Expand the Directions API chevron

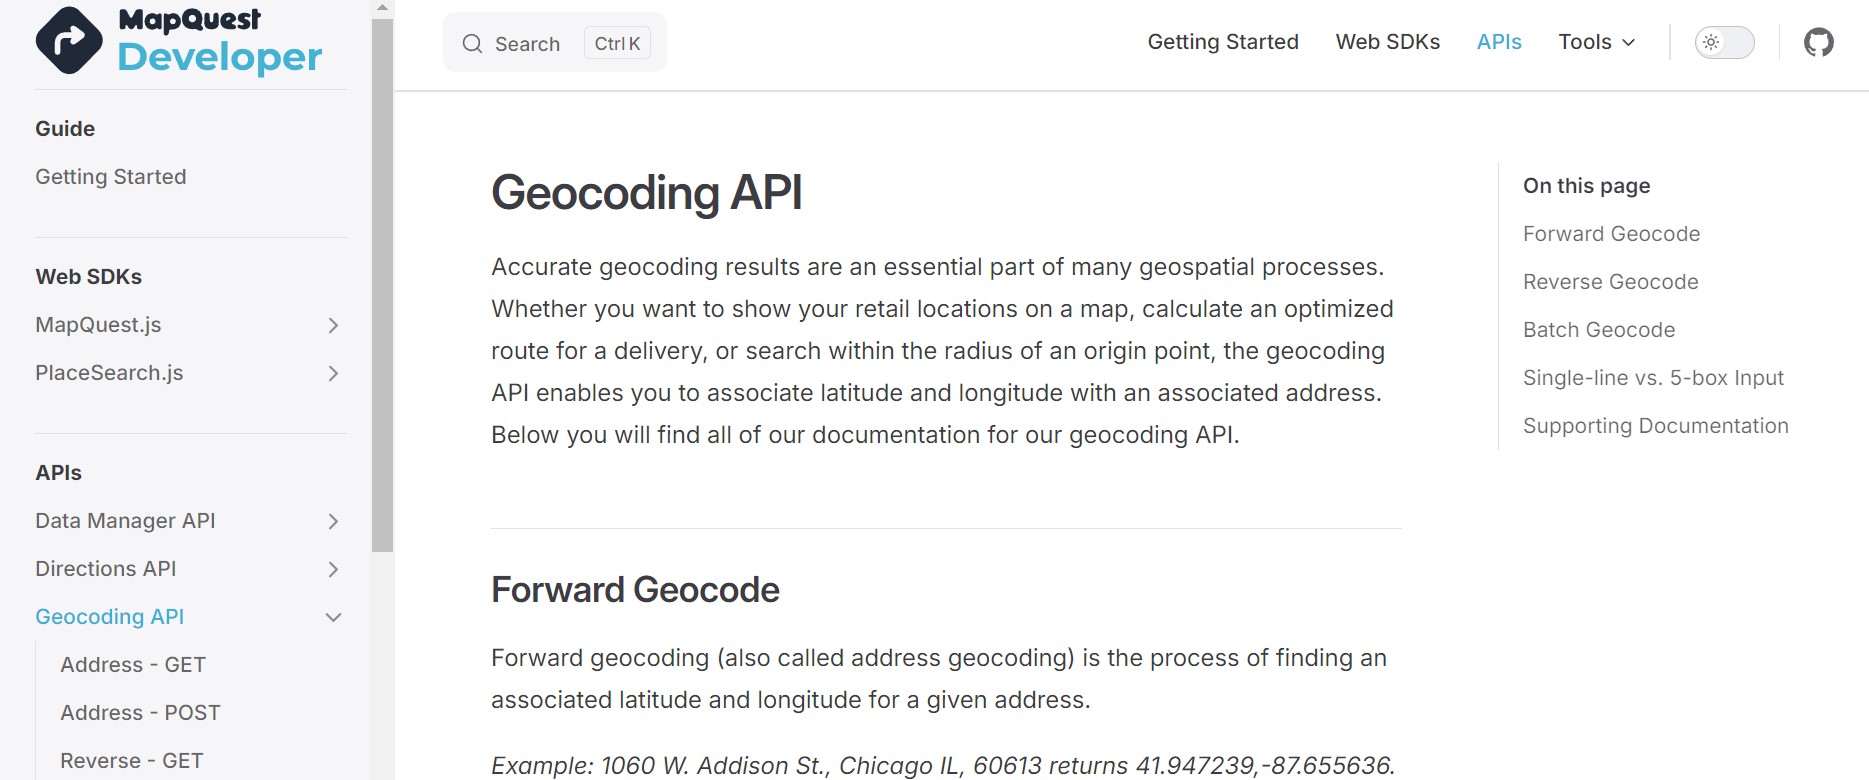click(x=333, y=569)
